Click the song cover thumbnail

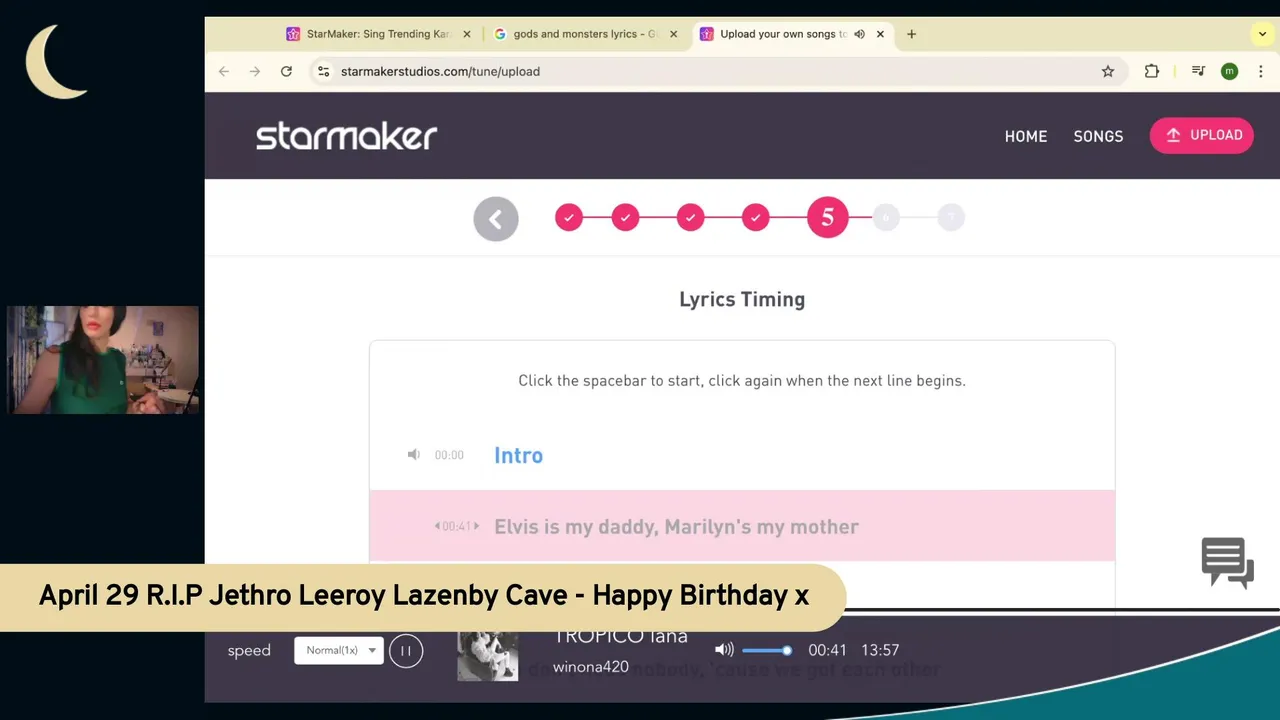[x=488, y=657]
